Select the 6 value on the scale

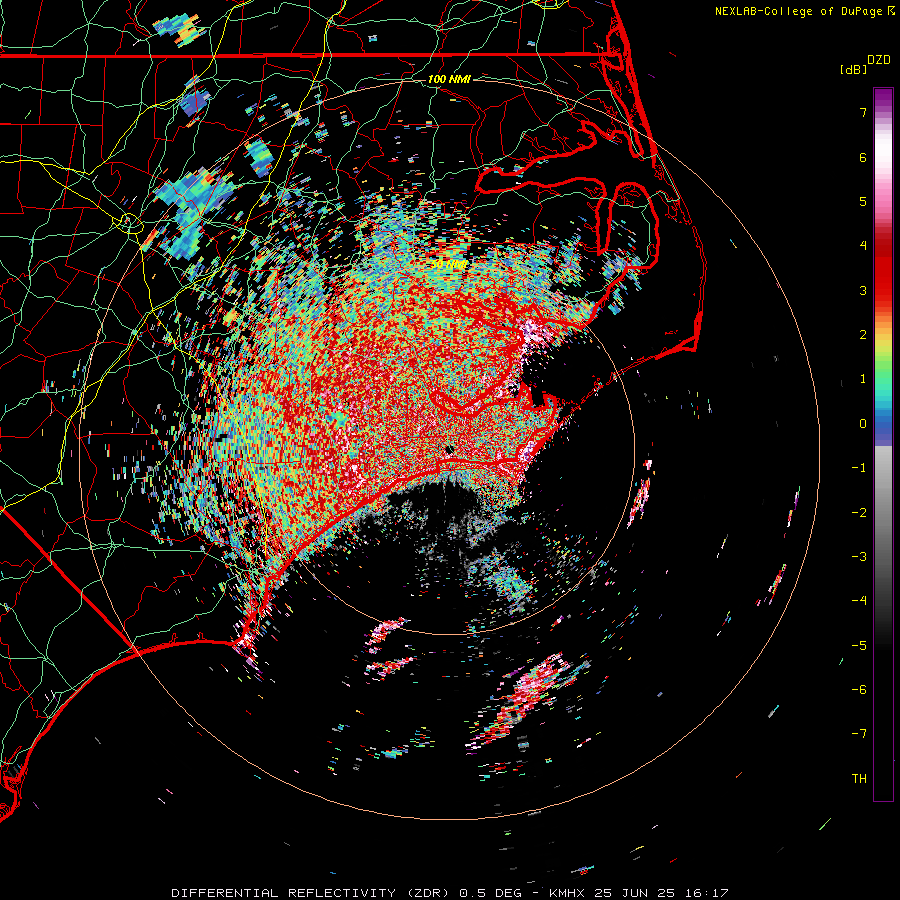click(x=863, y=157)
